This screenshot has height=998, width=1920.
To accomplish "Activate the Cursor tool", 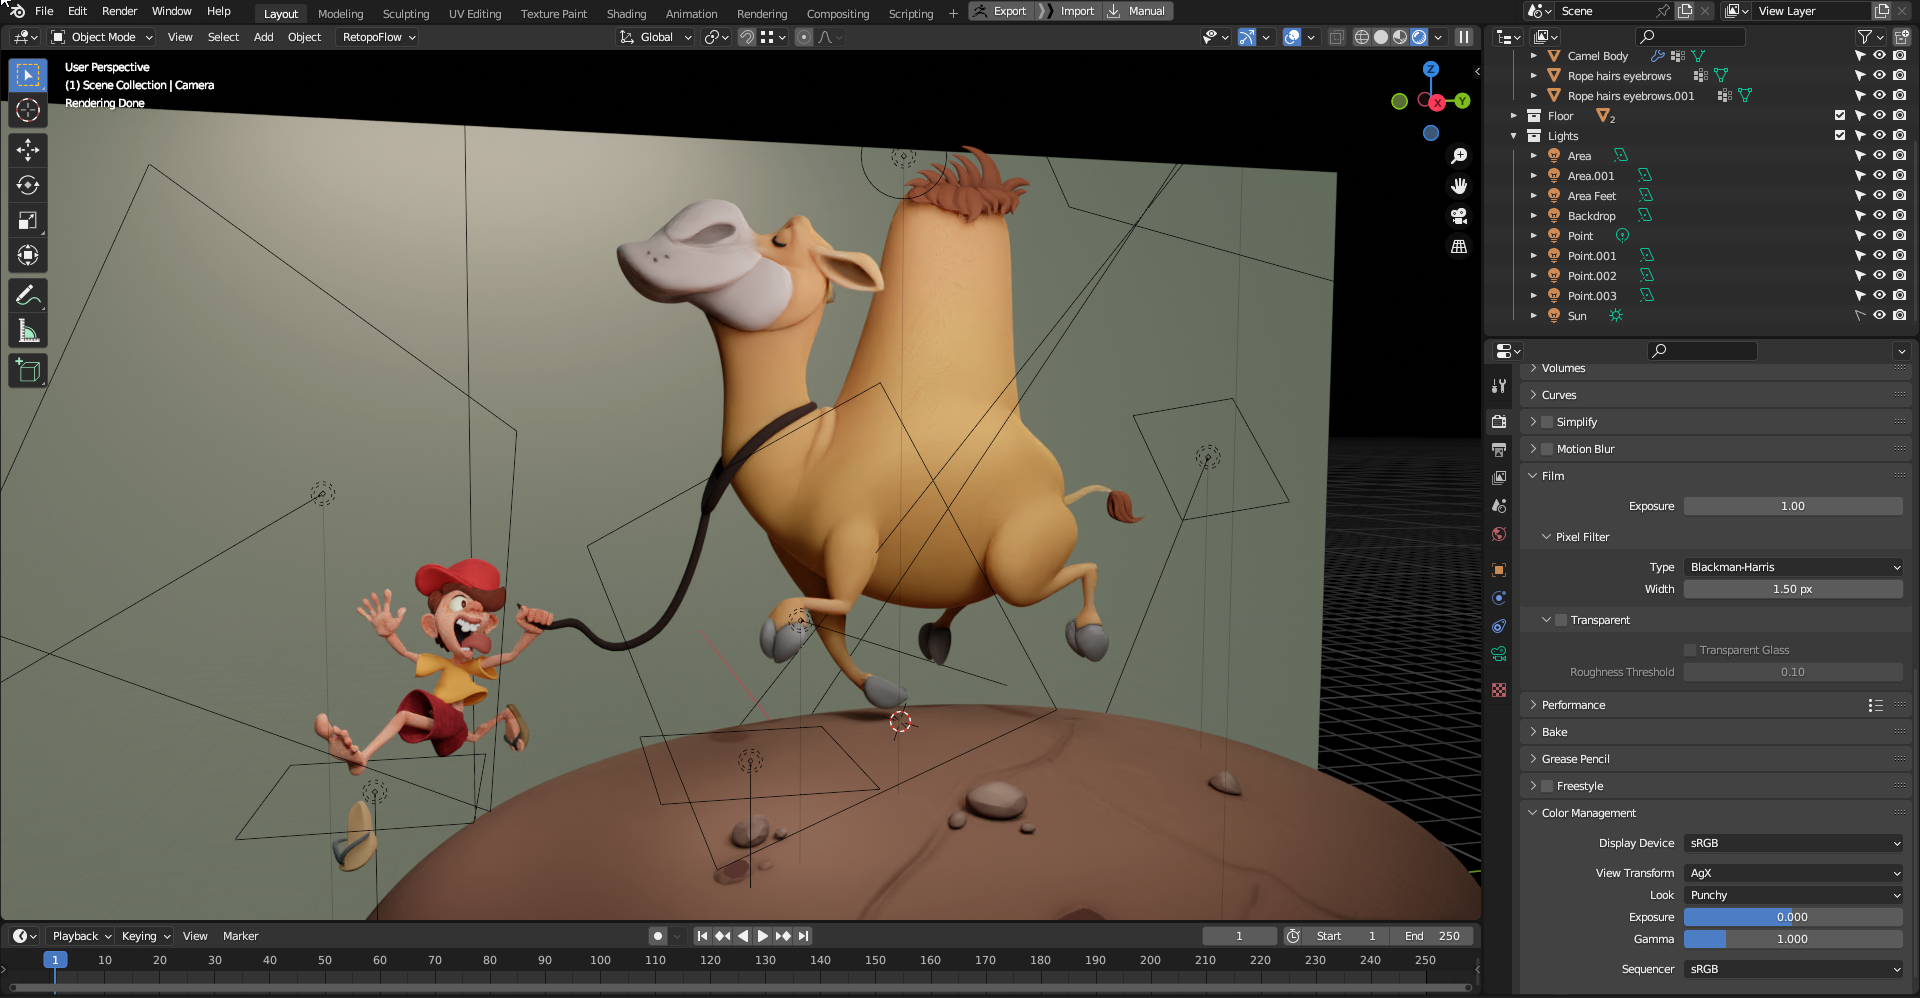I will [28, 110].
